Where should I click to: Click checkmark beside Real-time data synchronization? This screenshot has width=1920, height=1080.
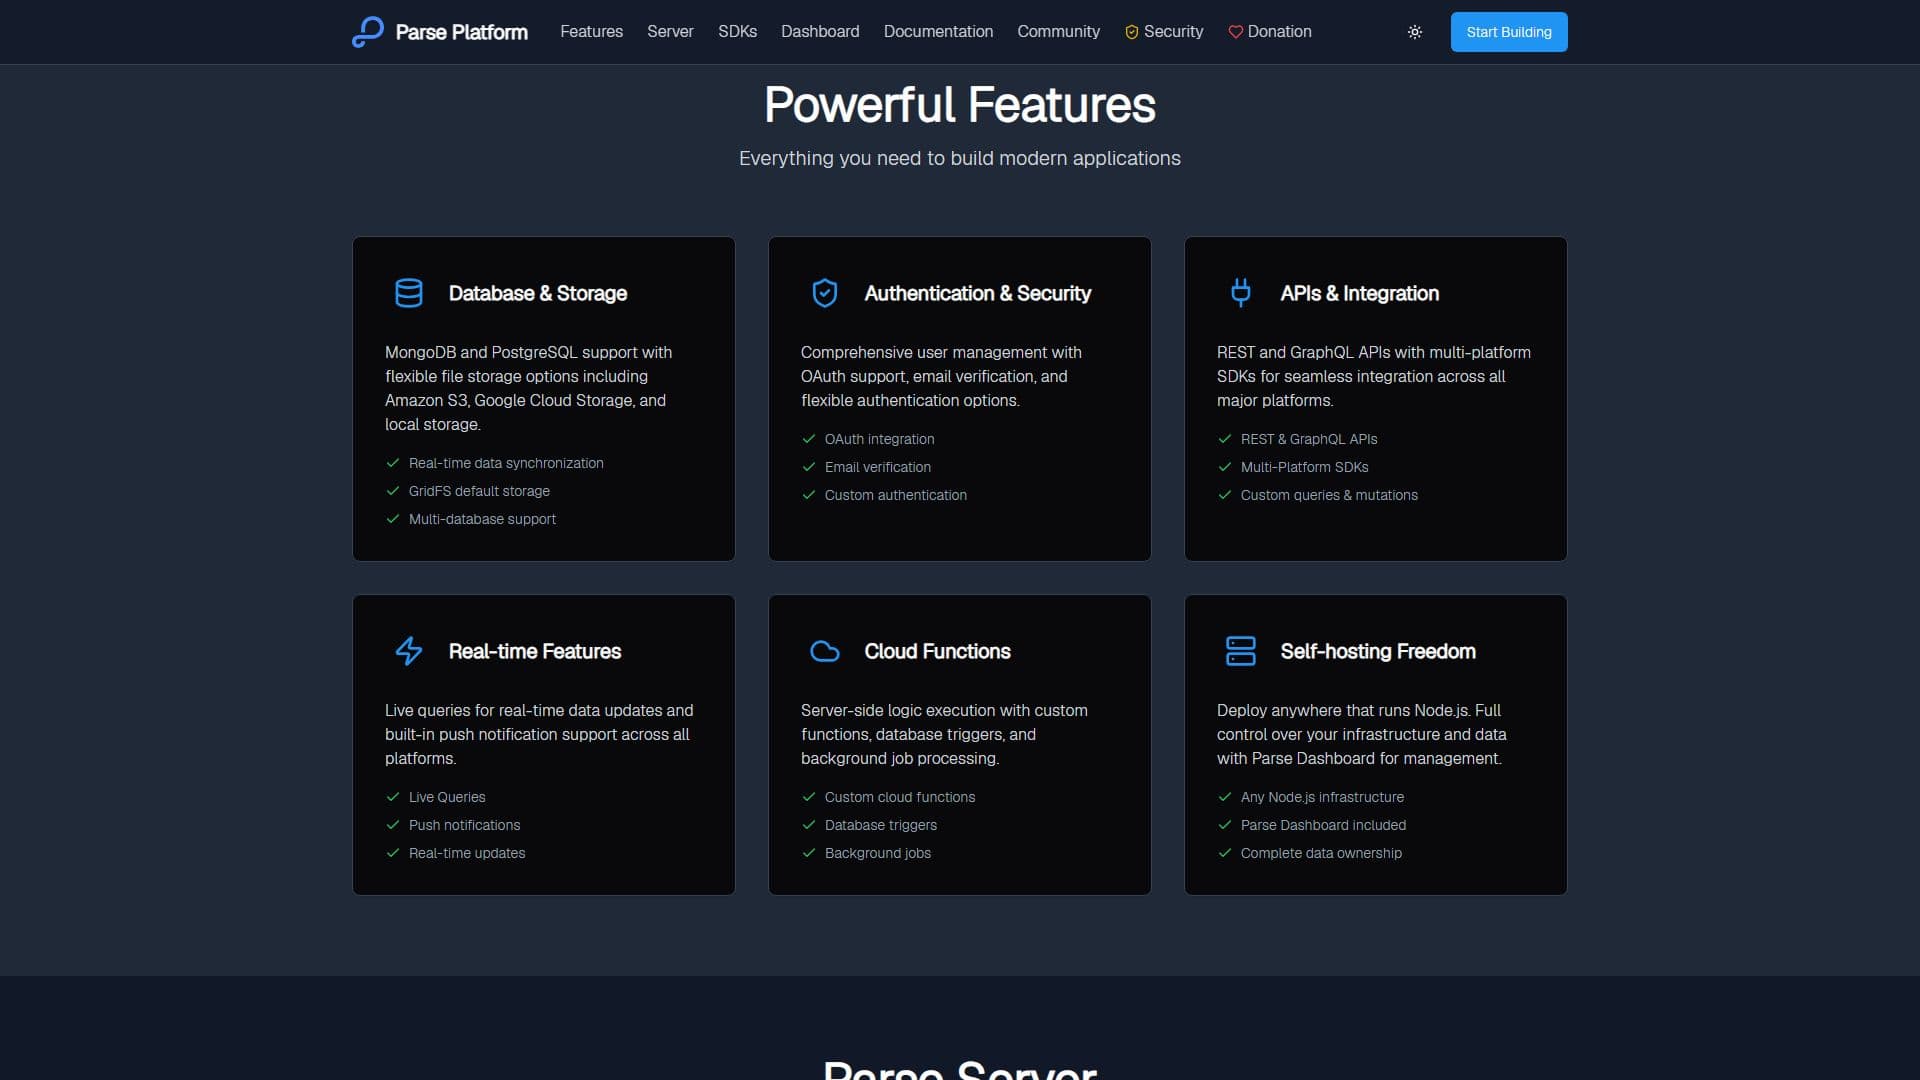[x=393, y=463]
